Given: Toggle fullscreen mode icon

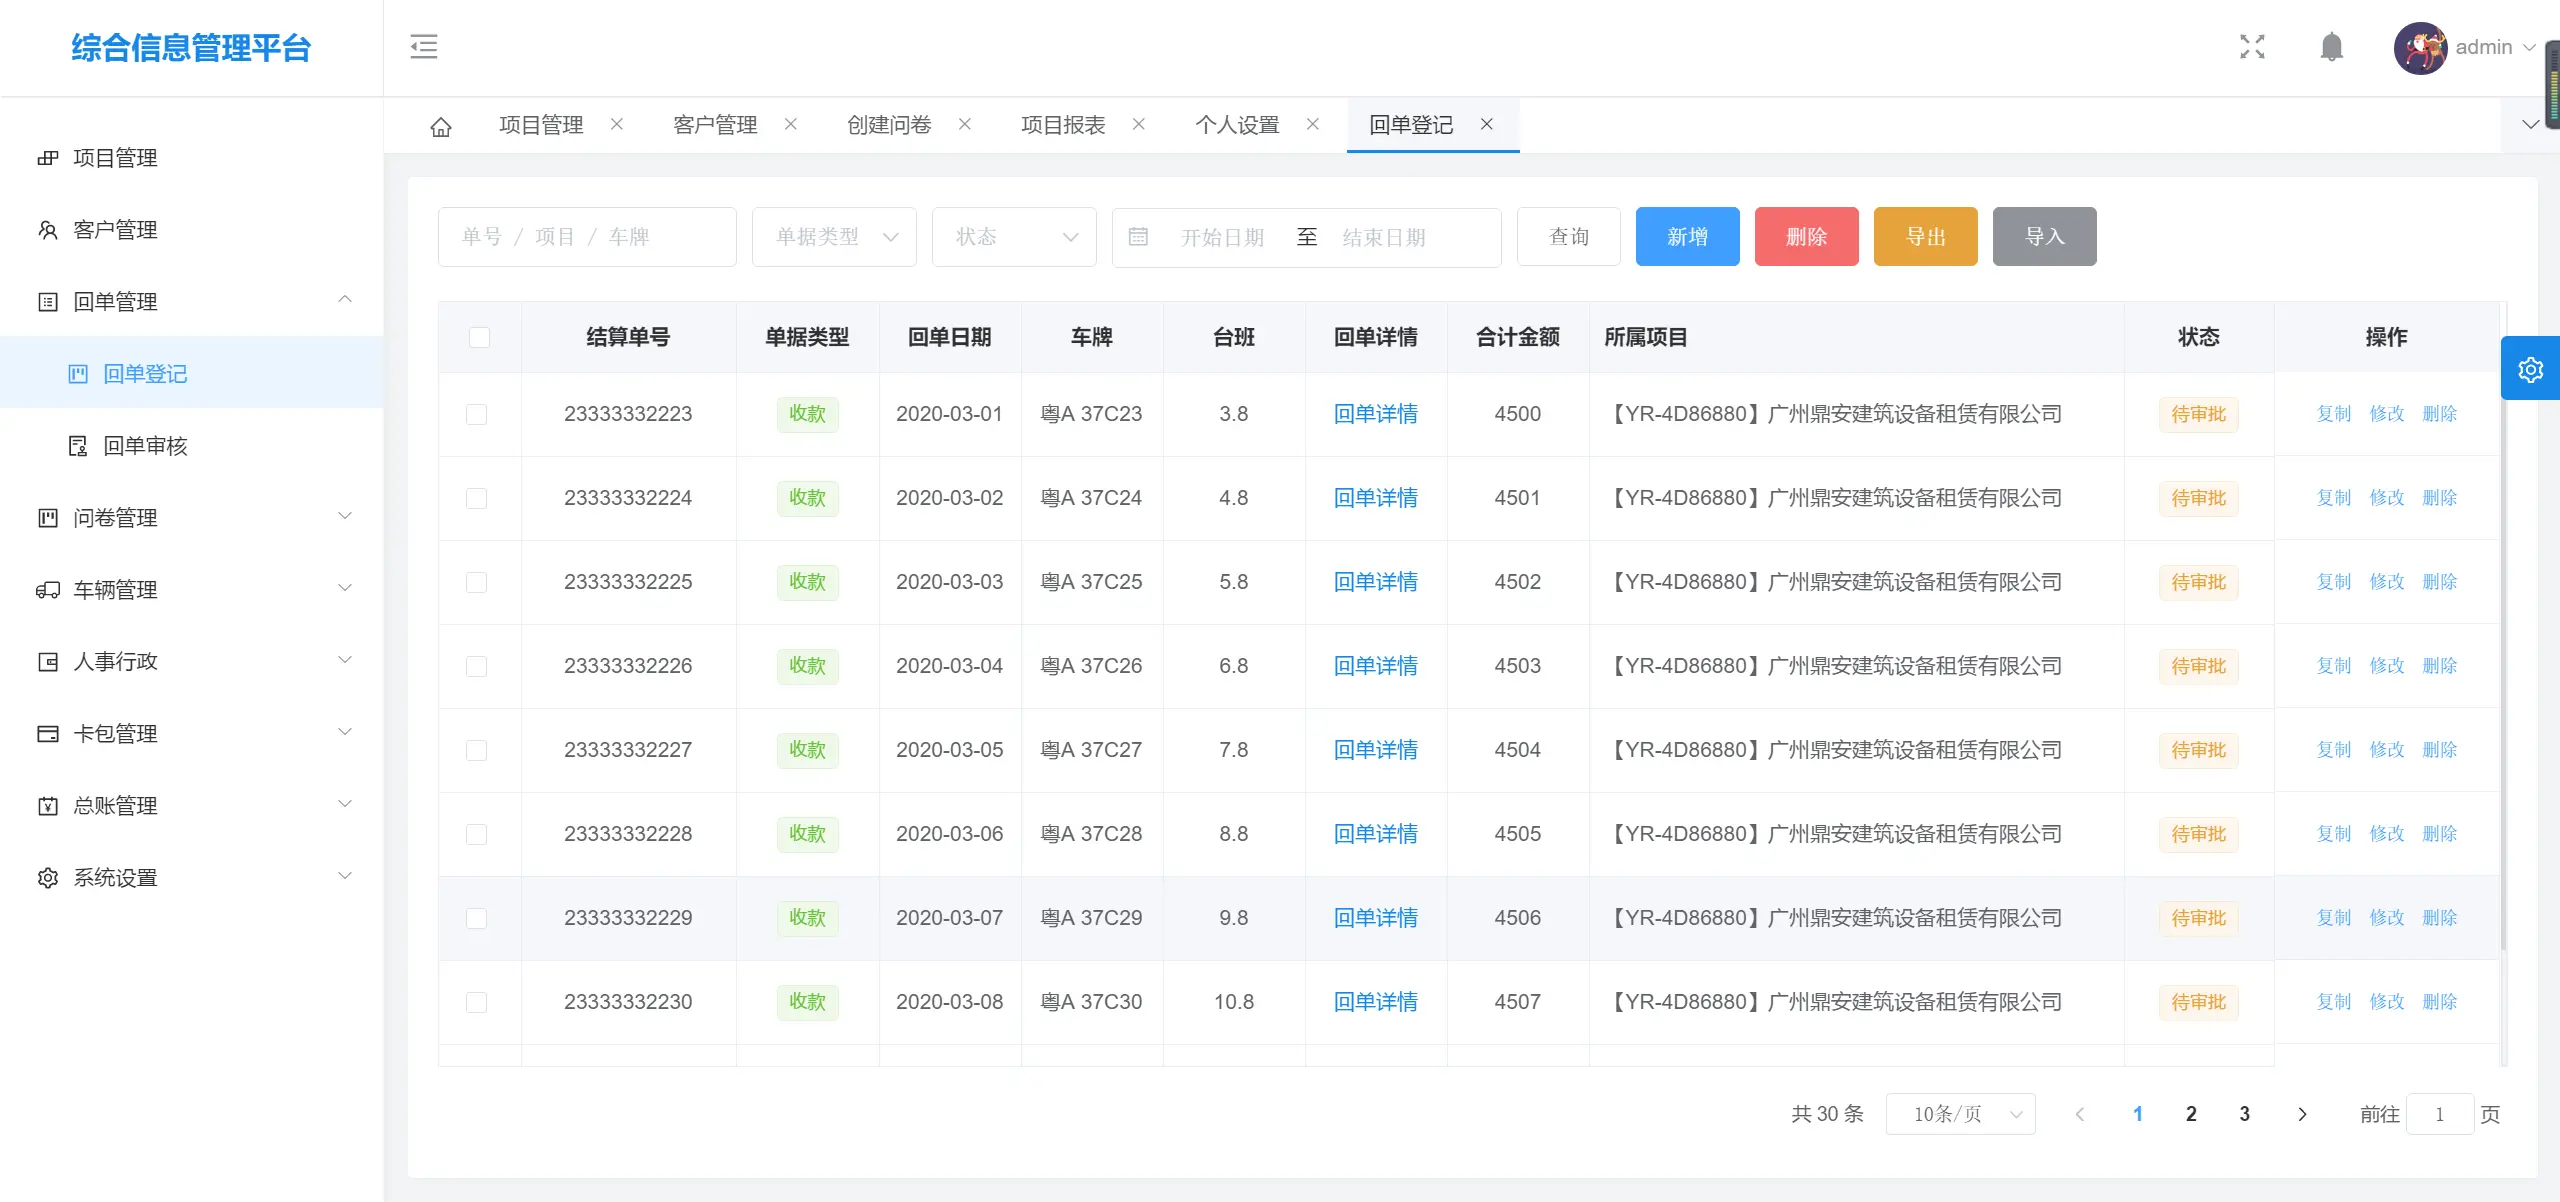Looking at the screenshot, I should click(x=2252, y=47).
